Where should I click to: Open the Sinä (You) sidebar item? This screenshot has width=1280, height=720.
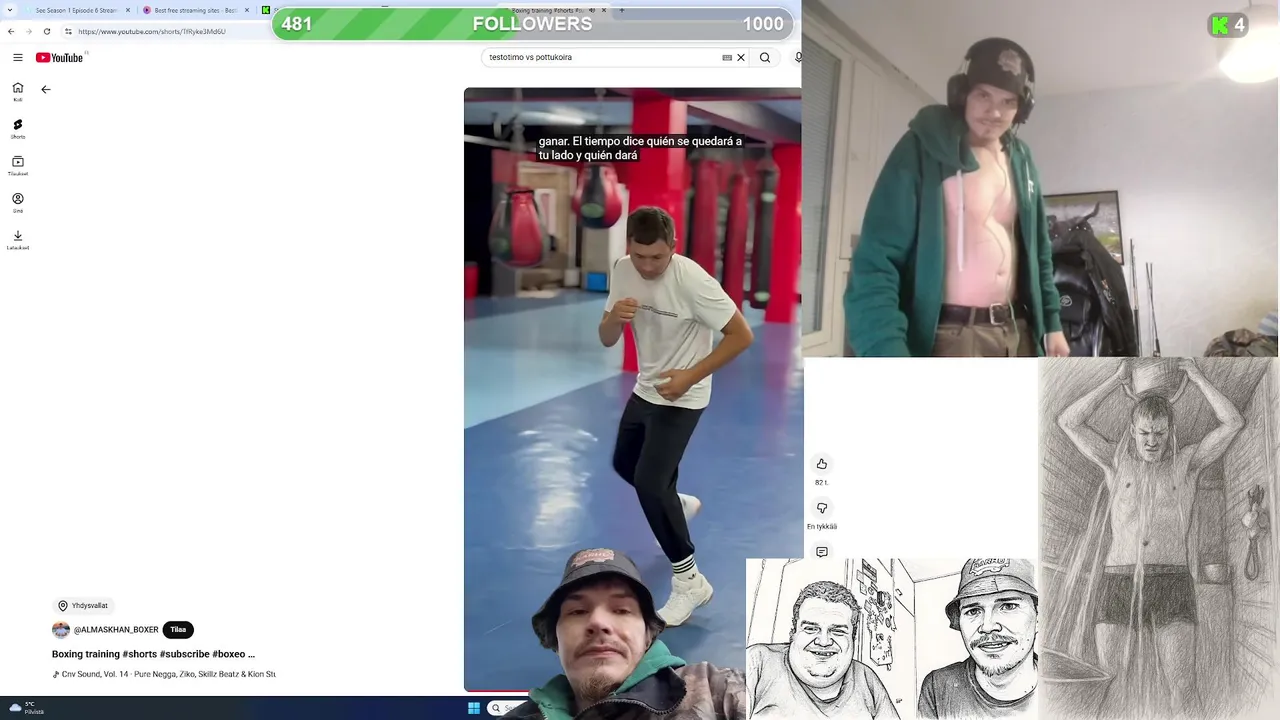pyautogui.click(x=18, y=203)
